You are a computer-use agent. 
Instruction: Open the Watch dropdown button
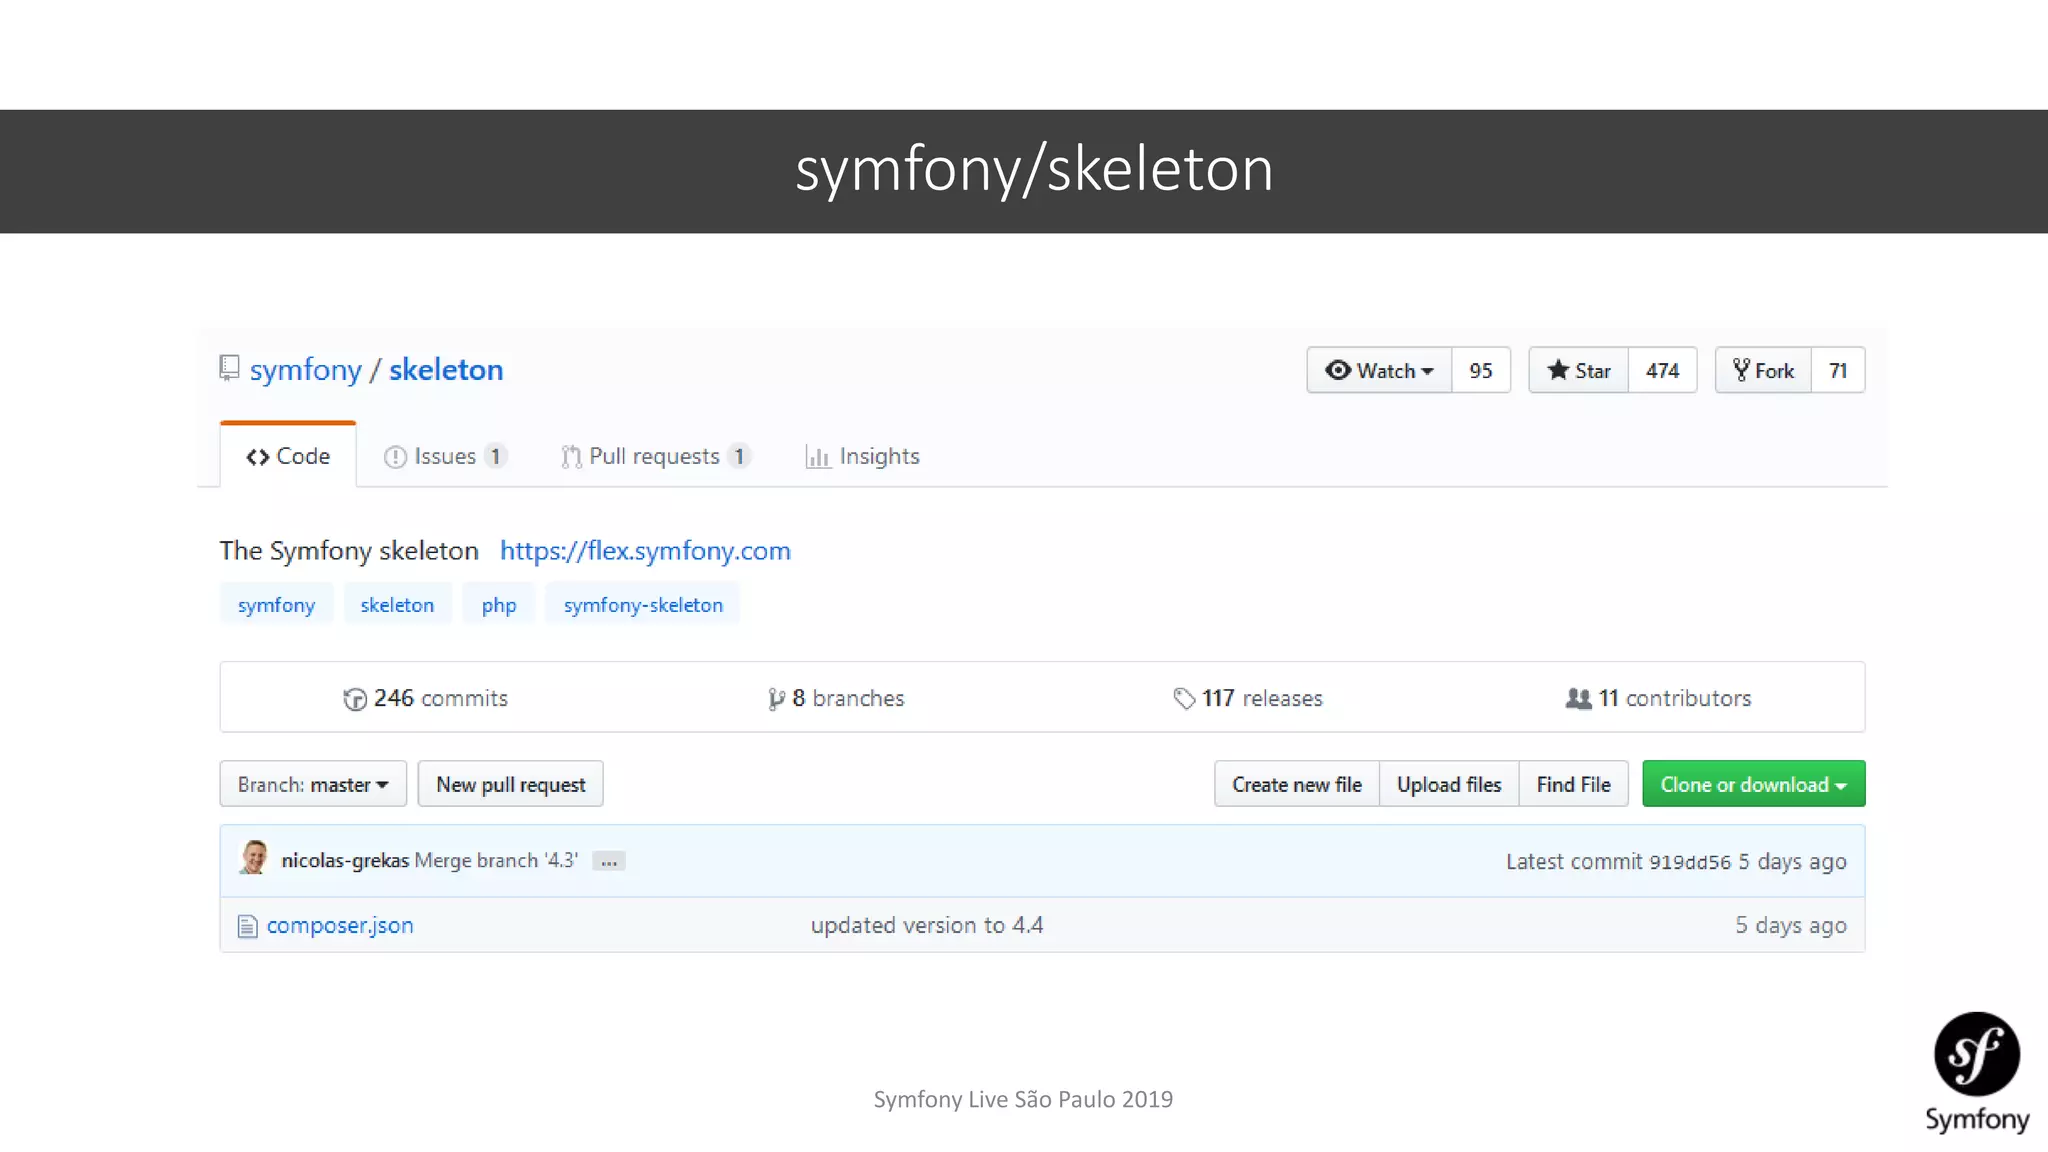(1379, 370)
